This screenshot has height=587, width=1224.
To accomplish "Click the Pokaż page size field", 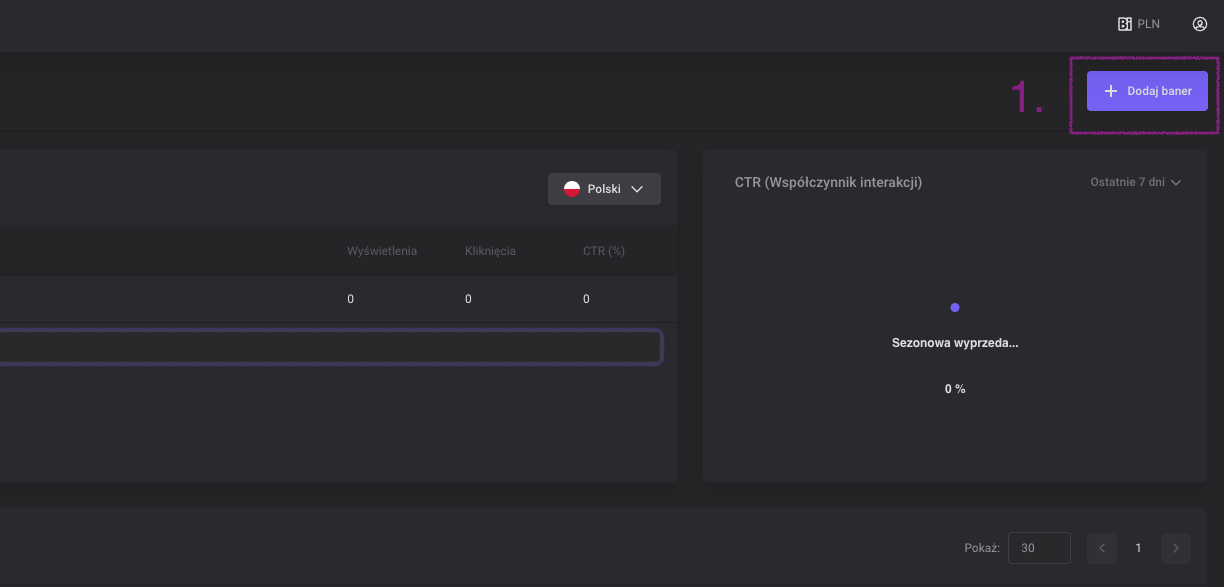I will (x=1039, y=548).
